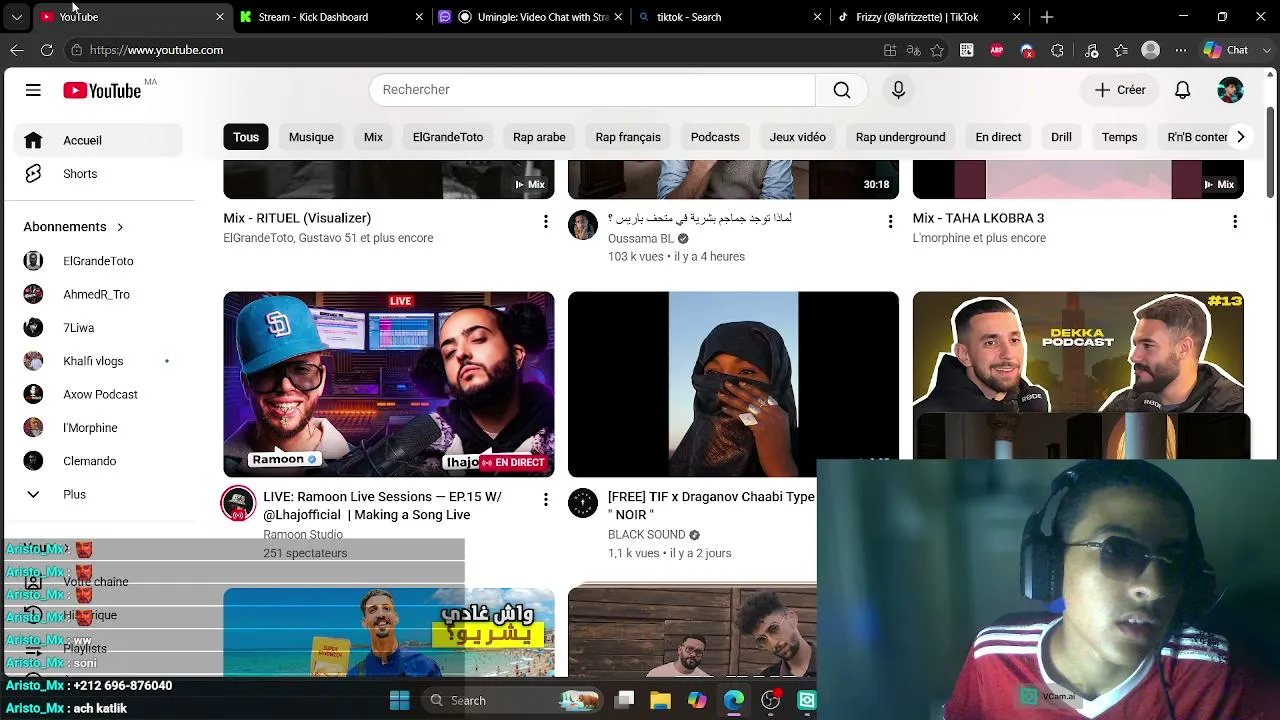
Task: Filter by the Jeux vidéo chip
Action: point(798,137)
